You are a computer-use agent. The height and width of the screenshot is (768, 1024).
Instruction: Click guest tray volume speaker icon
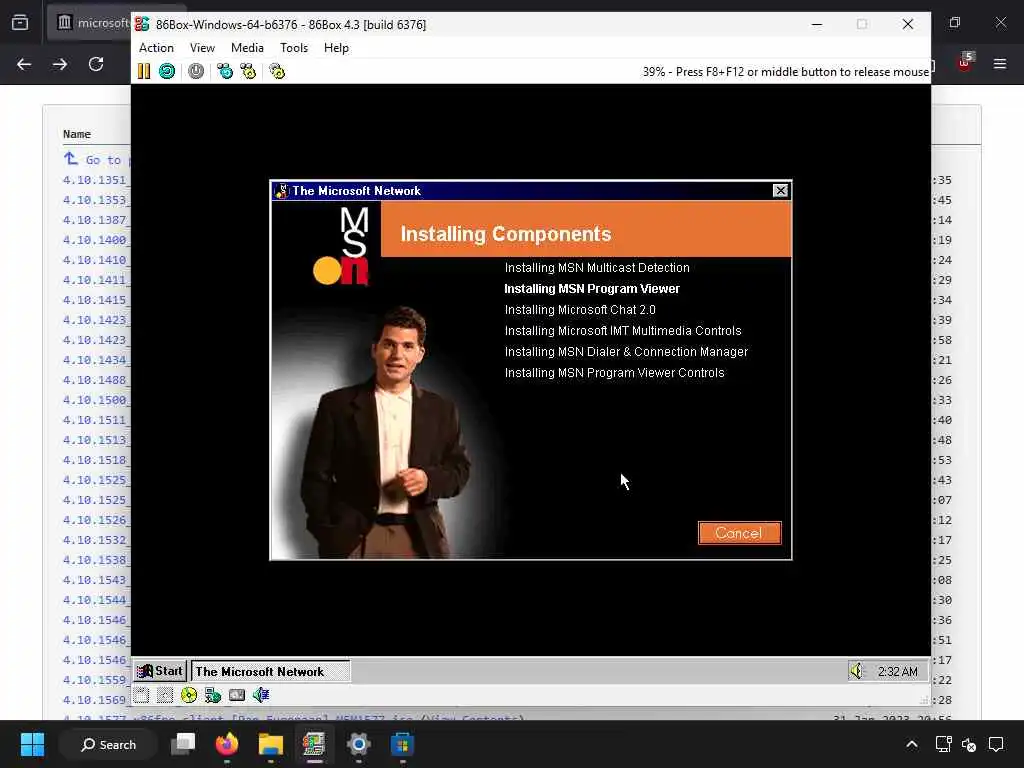[856, 671]
